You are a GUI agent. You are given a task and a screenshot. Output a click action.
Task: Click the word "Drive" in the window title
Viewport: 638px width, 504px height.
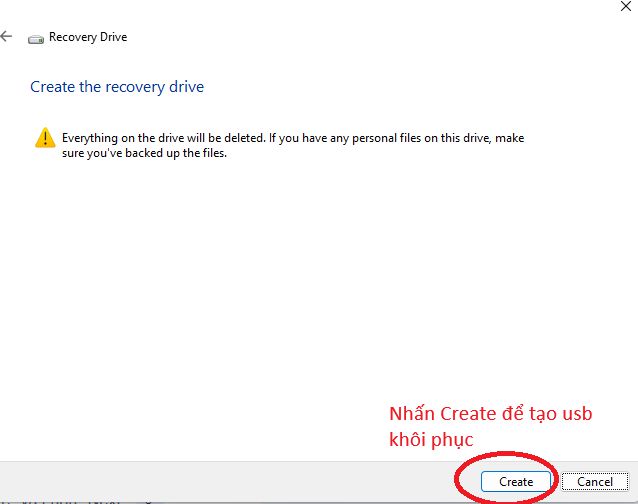click(111, 38)
